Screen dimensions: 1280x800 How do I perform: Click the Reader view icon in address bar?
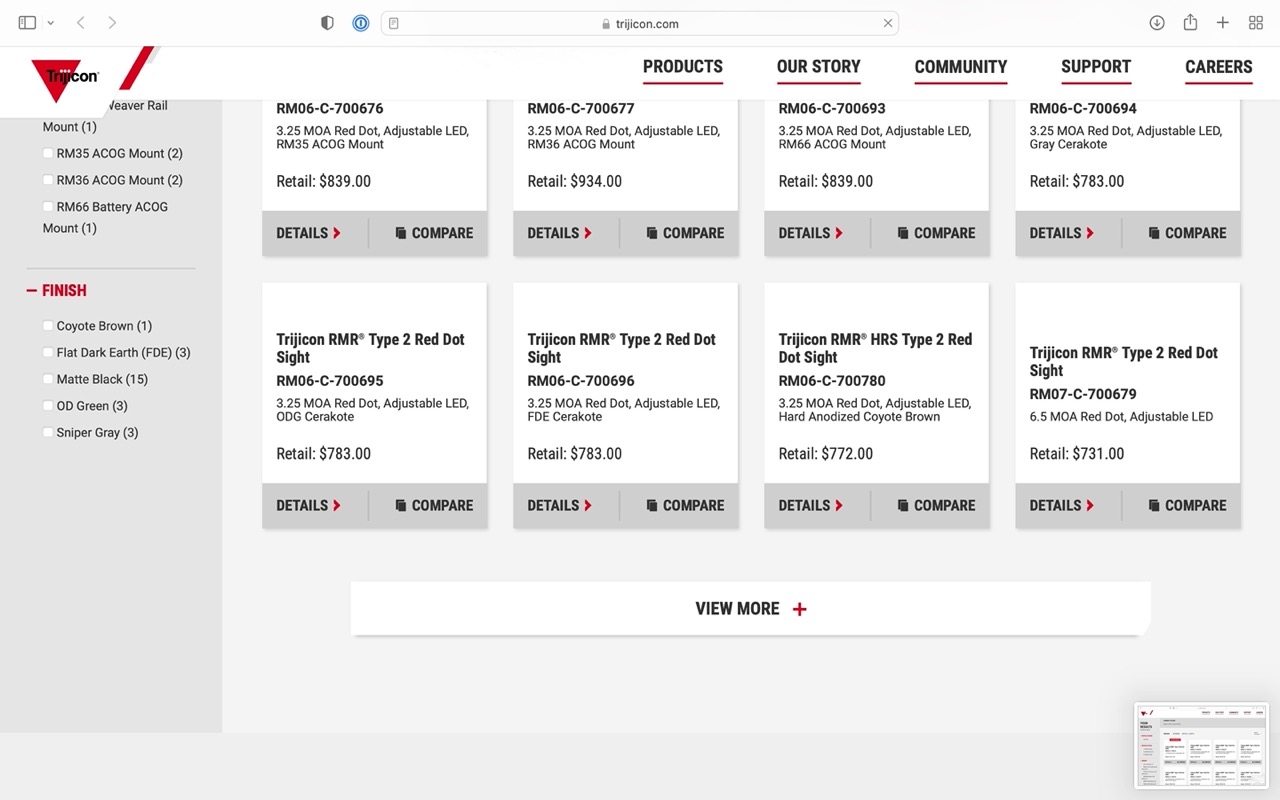pos(394,23)
